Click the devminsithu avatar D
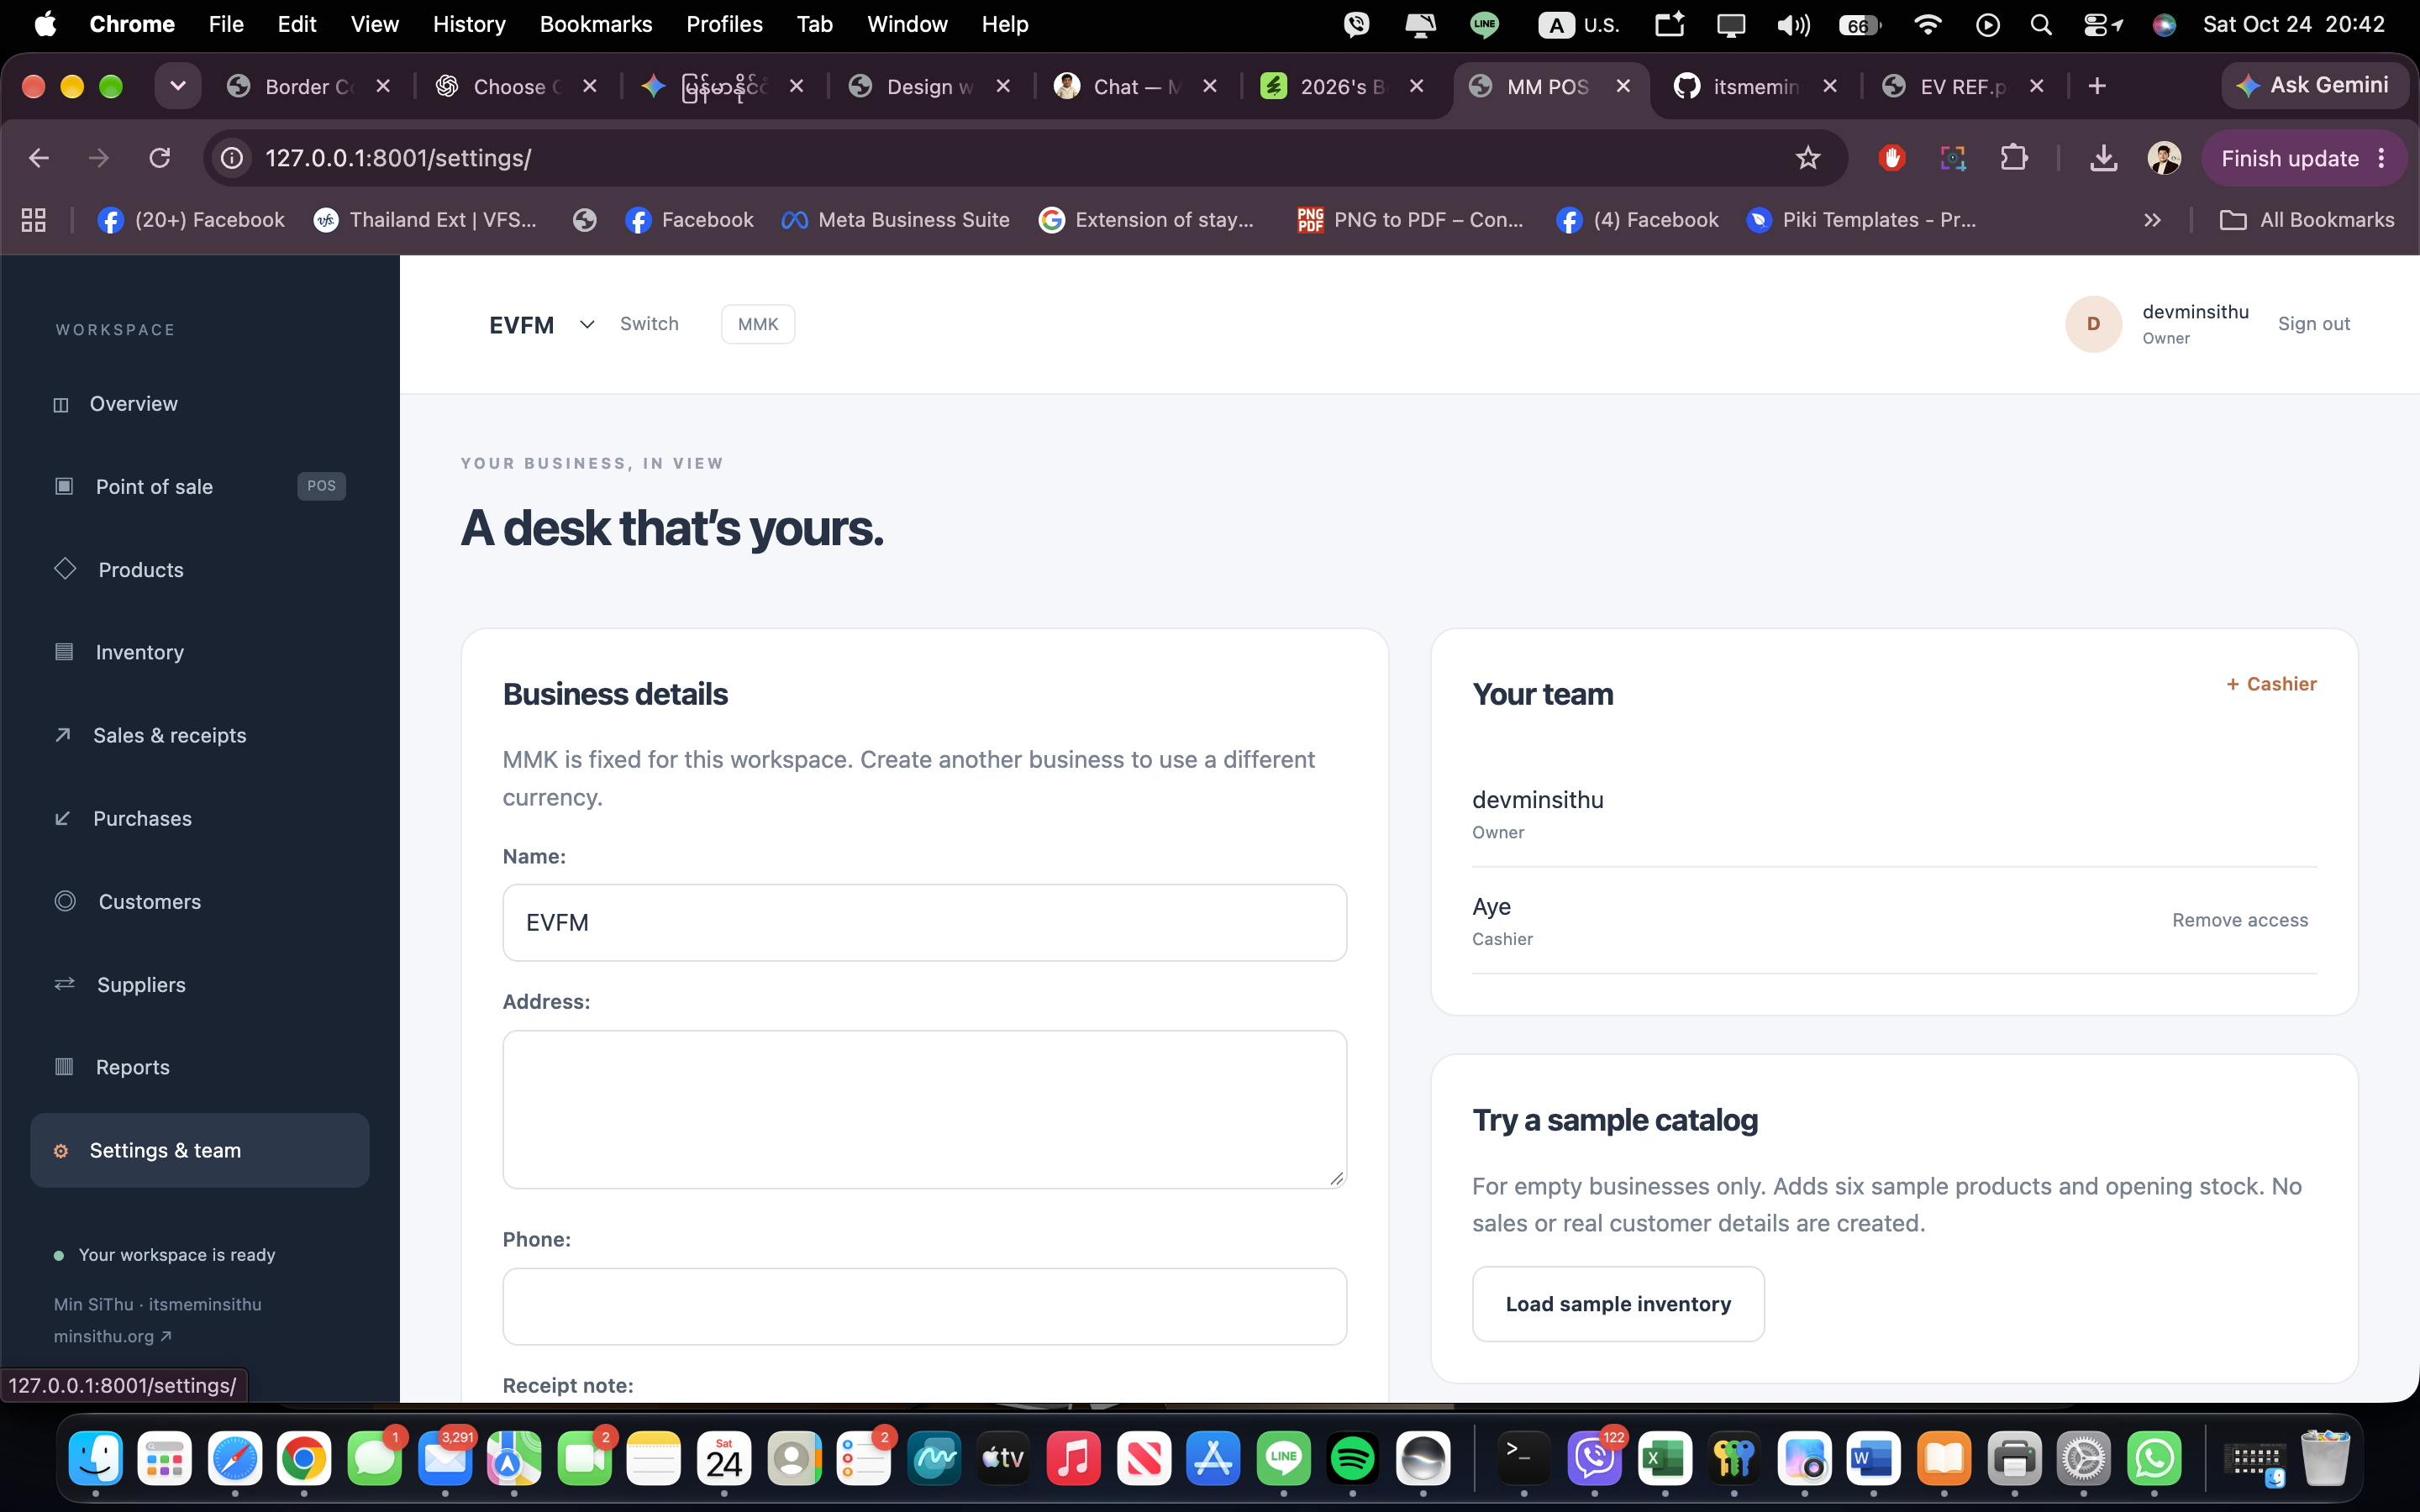 click(x=2093, y=324)
